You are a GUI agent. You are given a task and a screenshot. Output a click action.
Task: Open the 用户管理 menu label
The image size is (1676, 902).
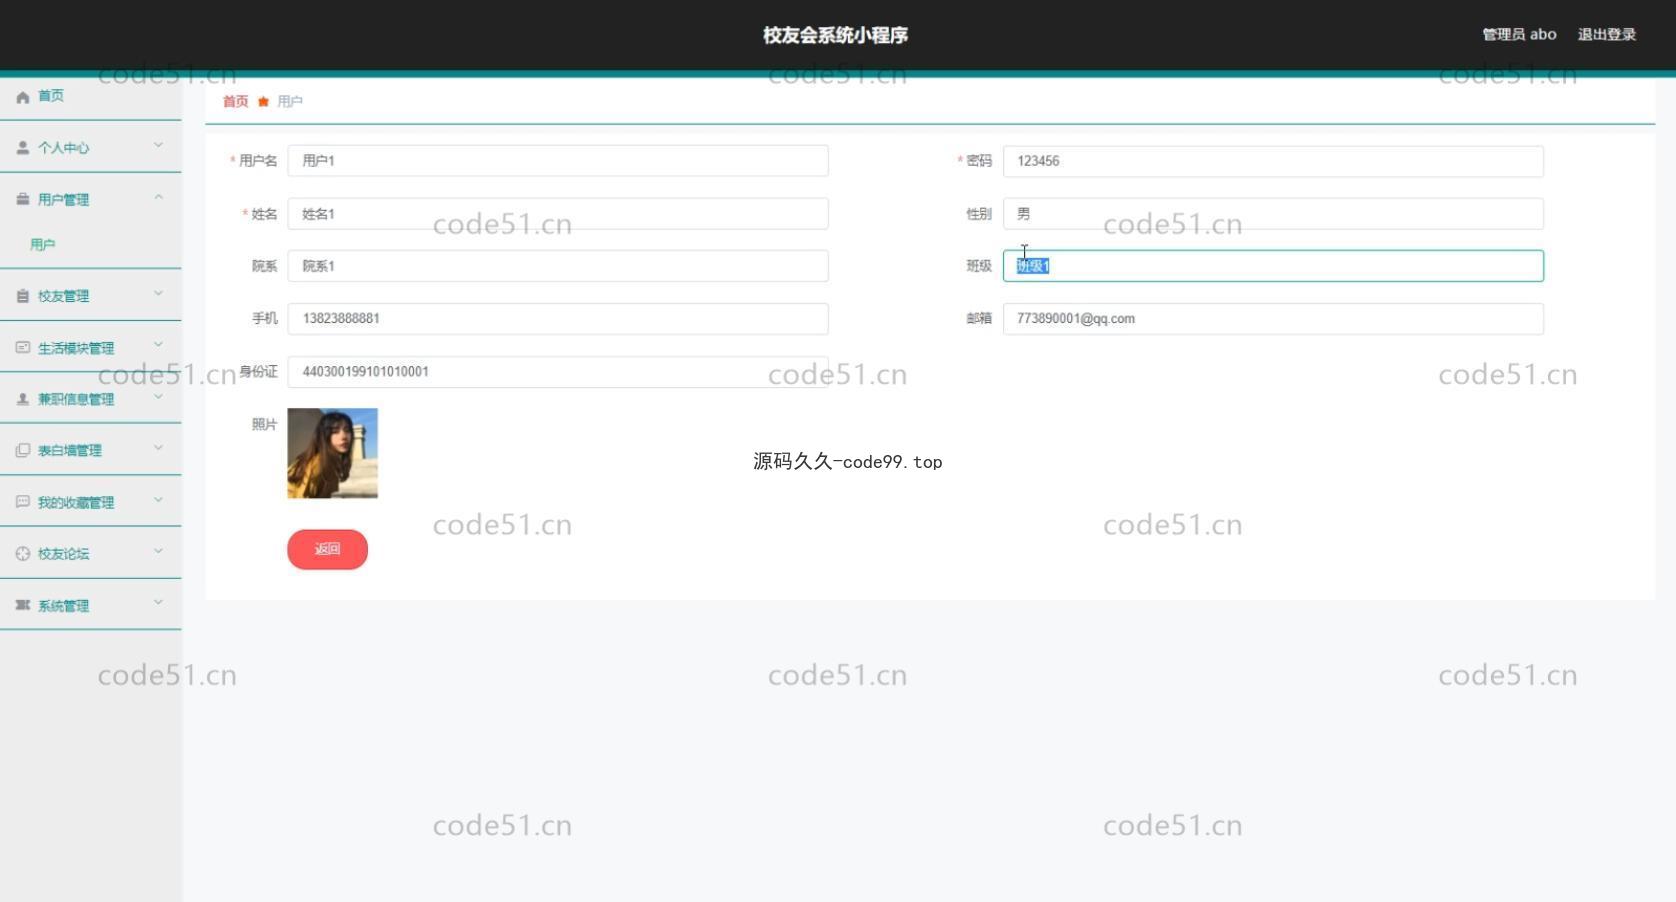[63, 200]
